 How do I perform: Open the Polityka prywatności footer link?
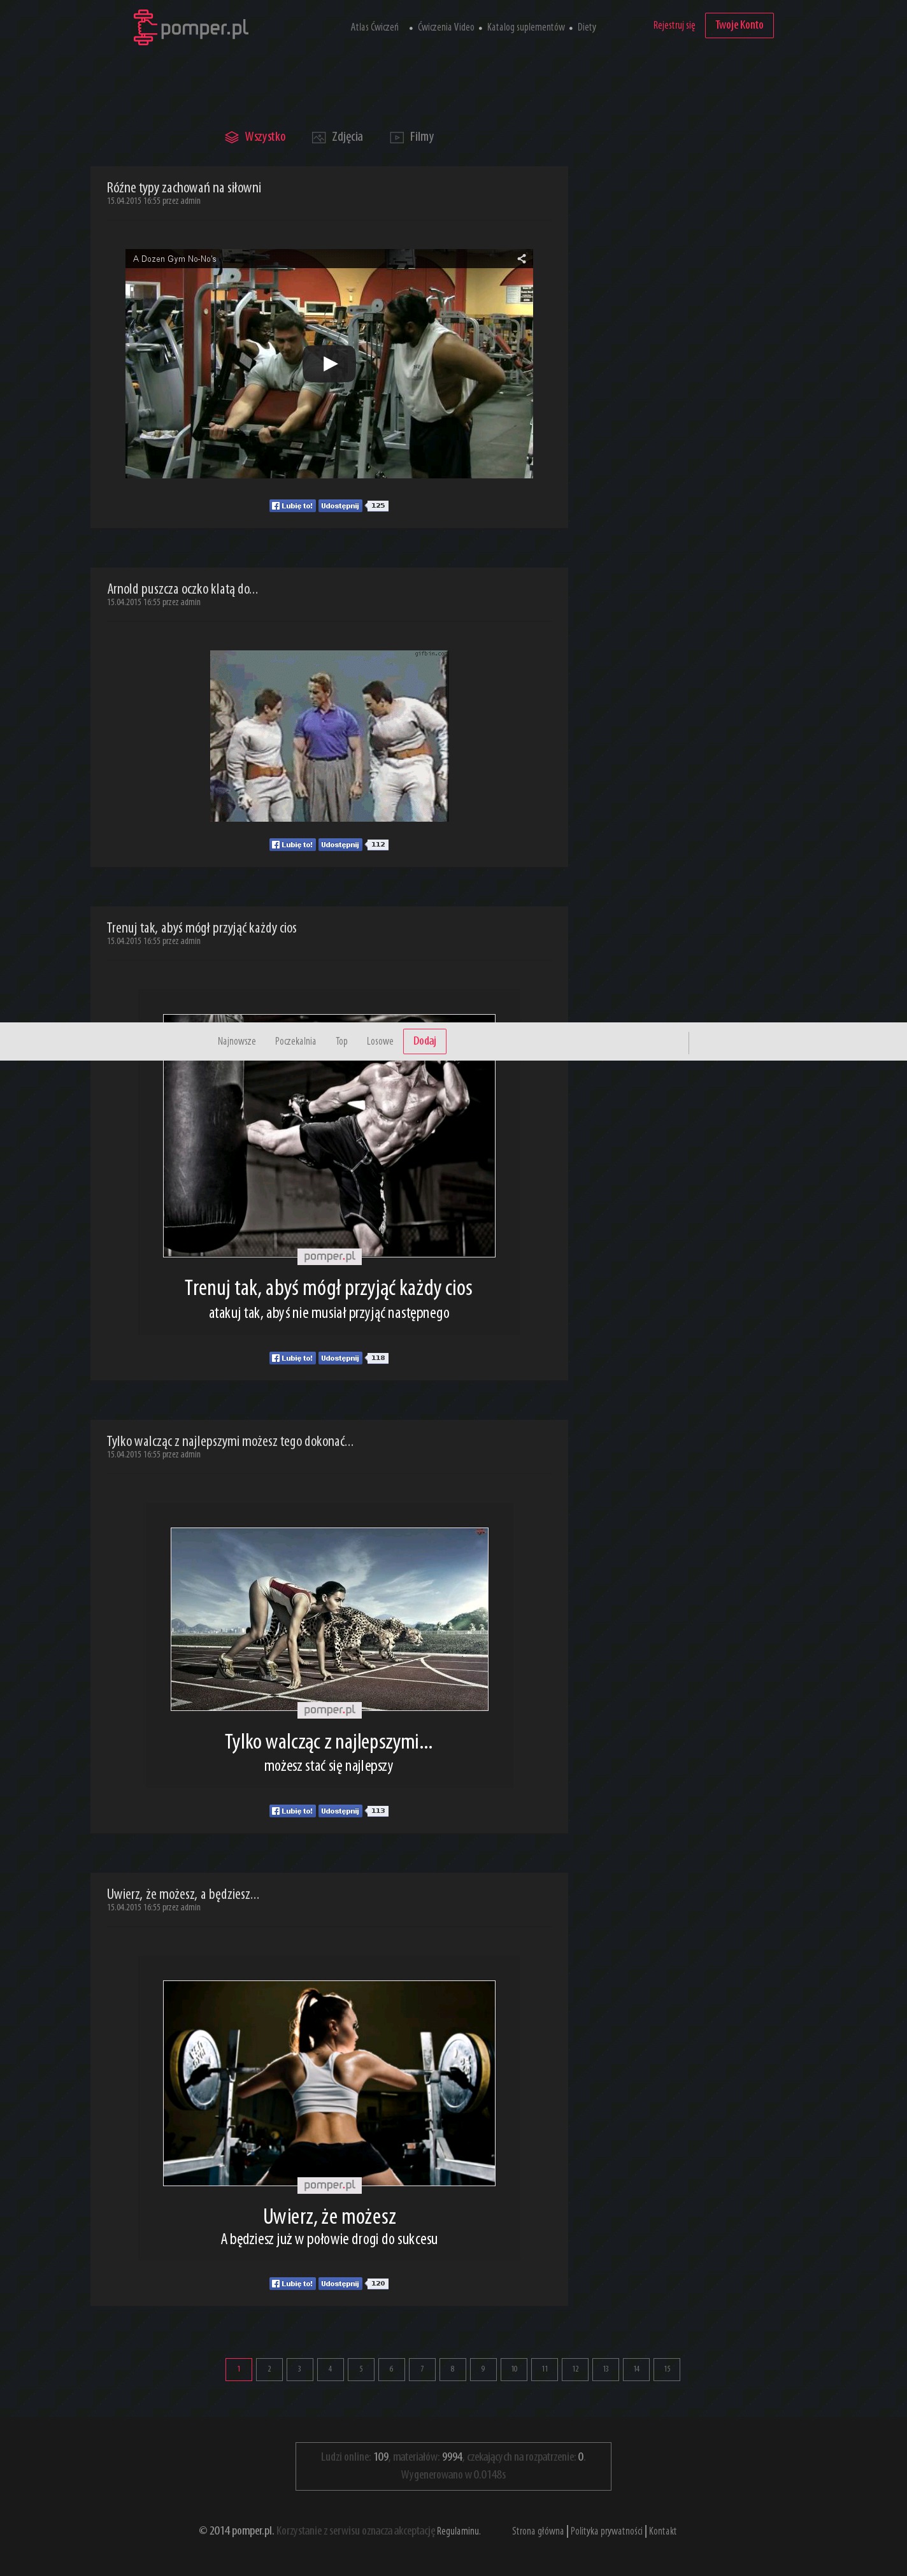(x=607, y=2531)
